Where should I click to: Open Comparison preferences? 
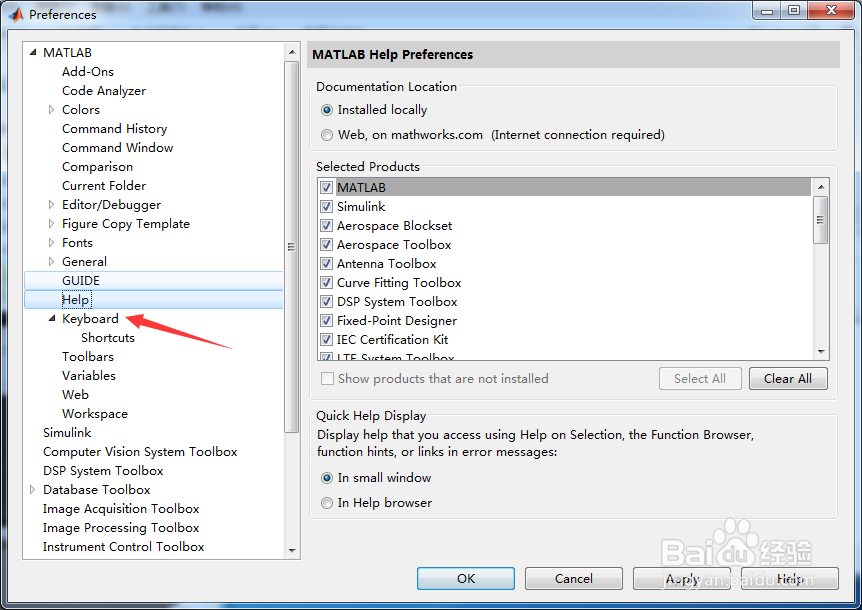click(97, 167)
